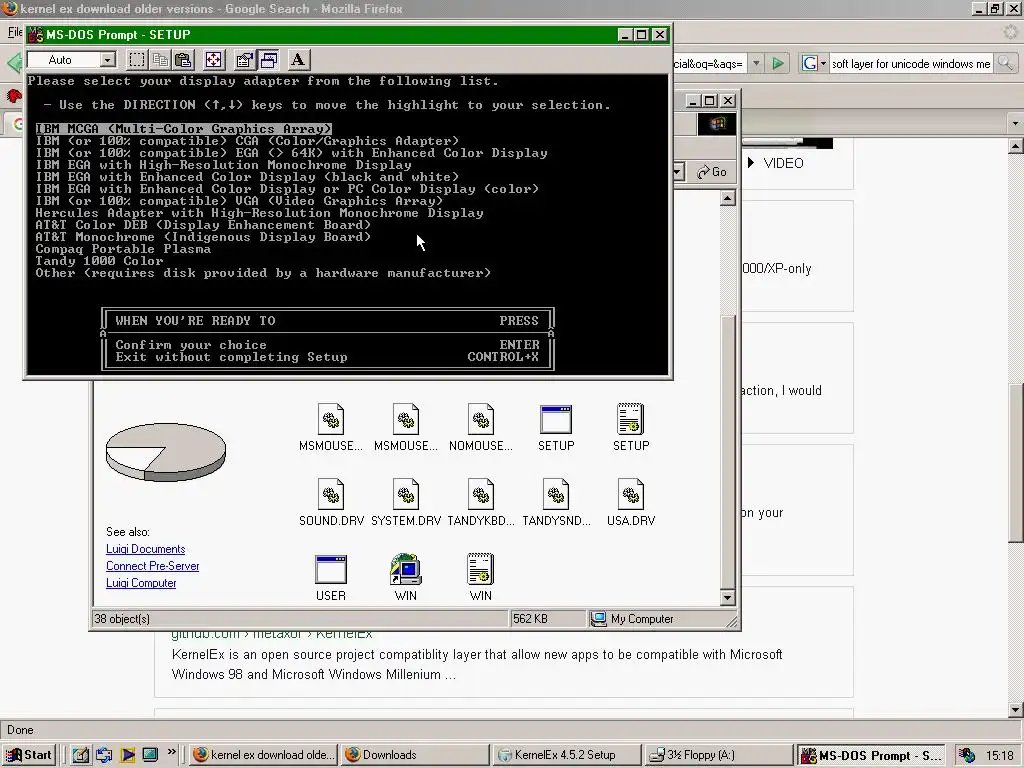This screenshot has height=768, width=1024.
Task: Switch to Downloads taskbar button
Action: (415, 755)
